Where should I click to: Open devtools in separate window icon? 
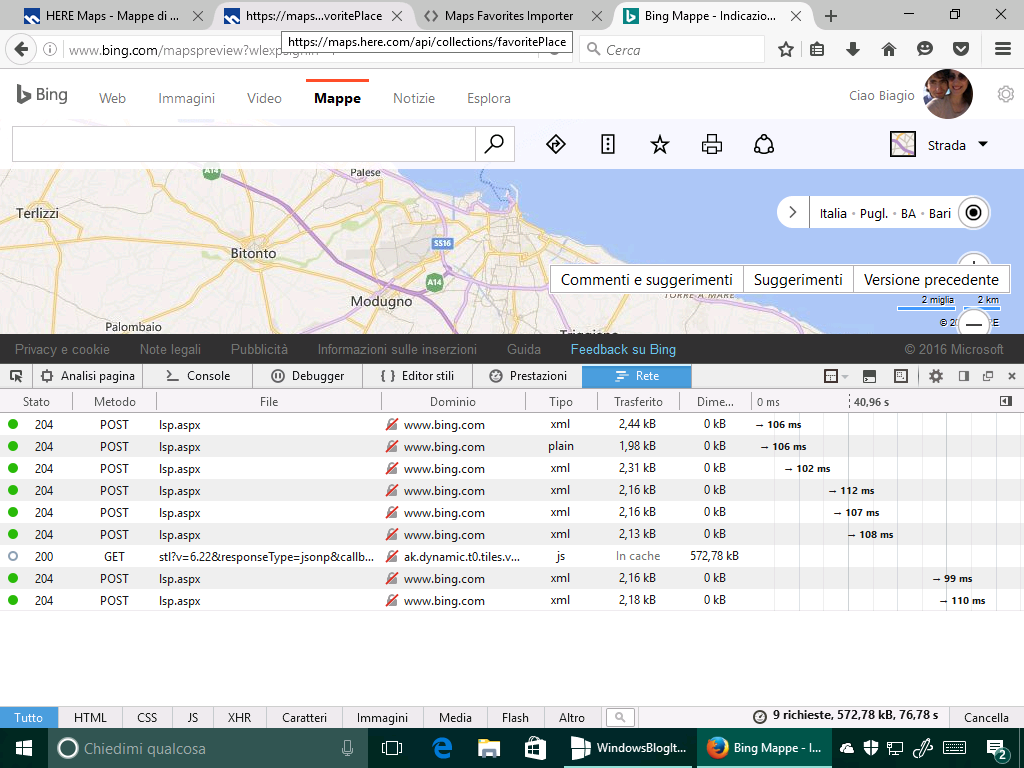tap(987, 376)
